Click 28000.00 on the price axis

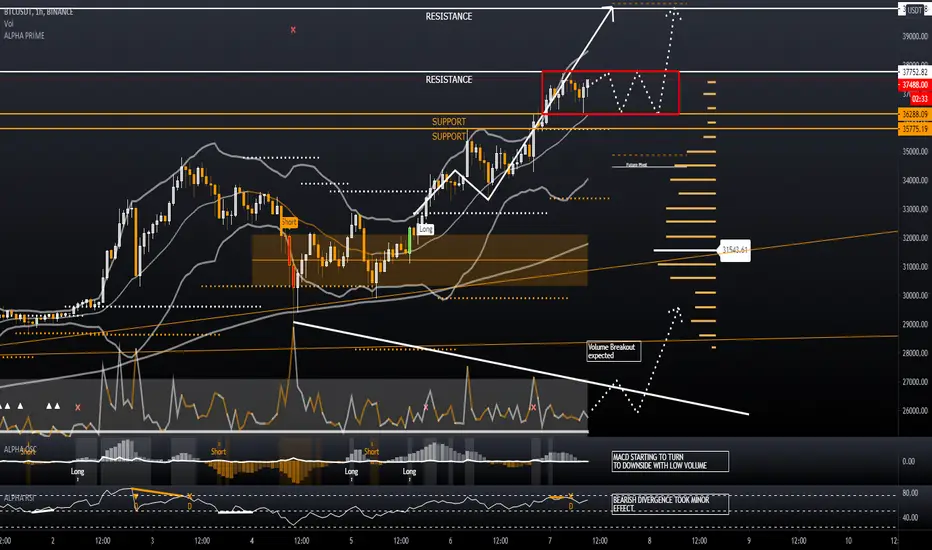(x=915, y=353)
